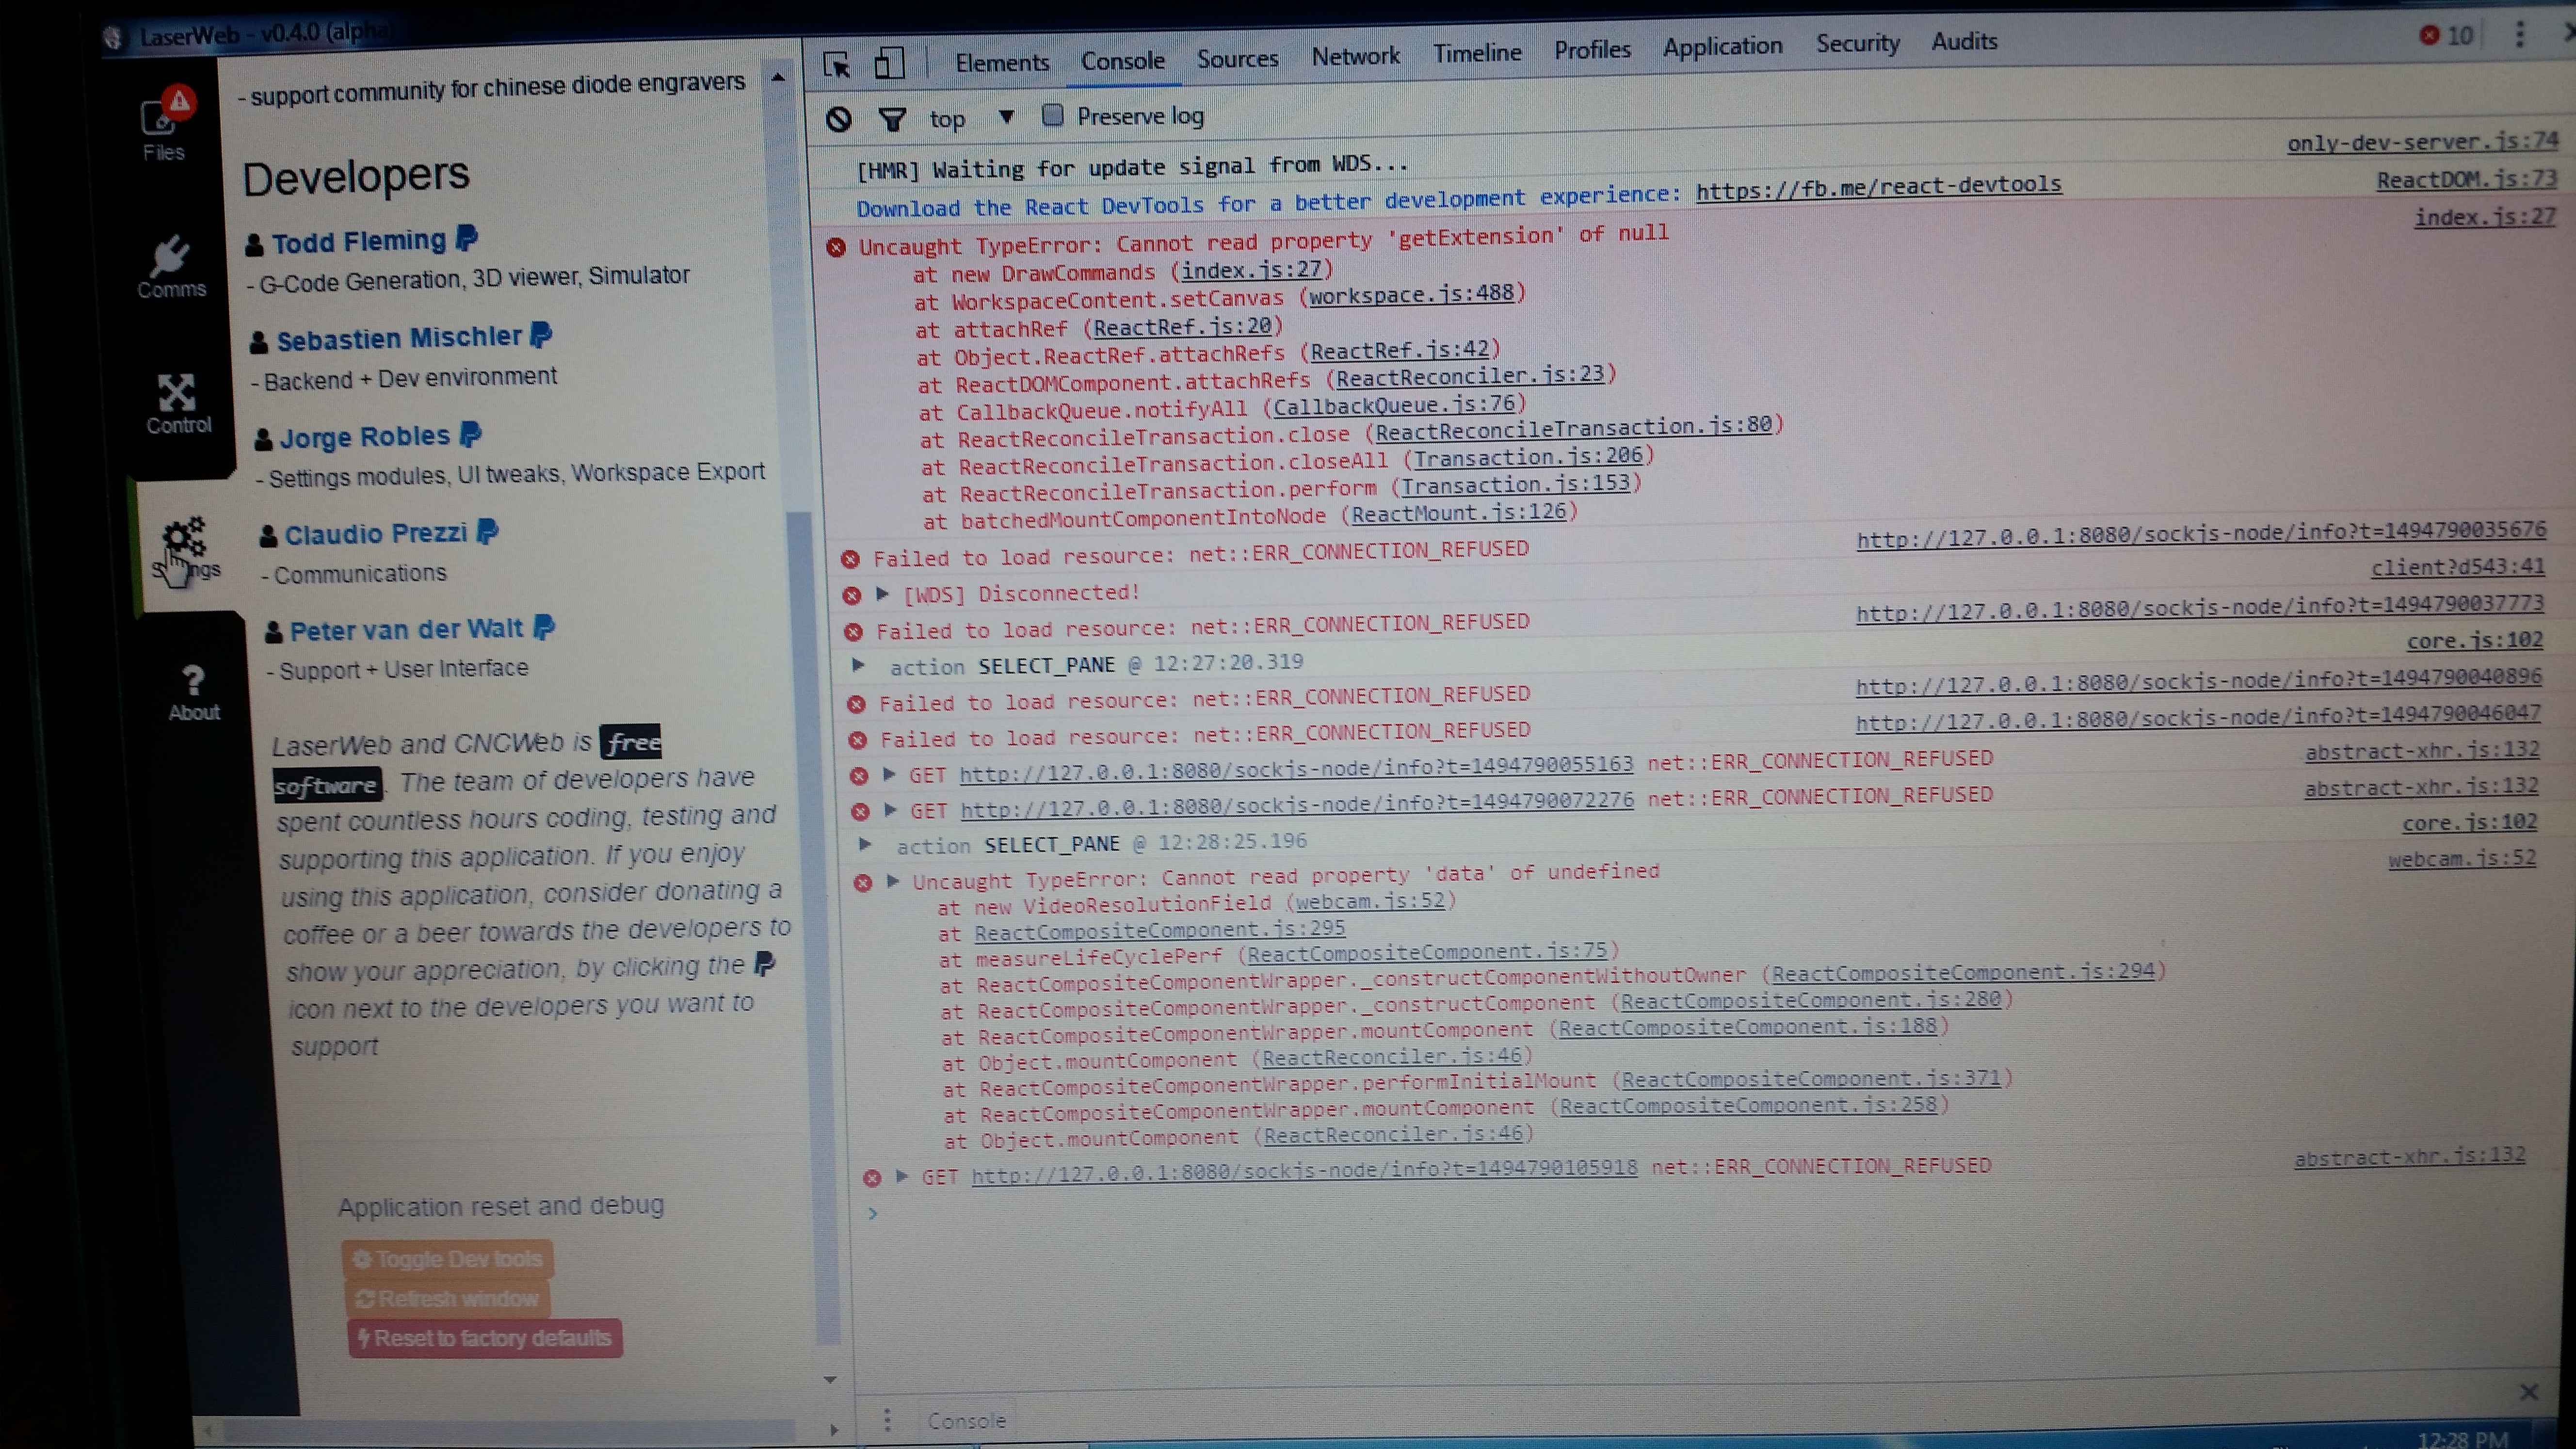Click the Toggle Dev tools button
Viewport: 2576px width, 1449px height.
pos(447,1259)
